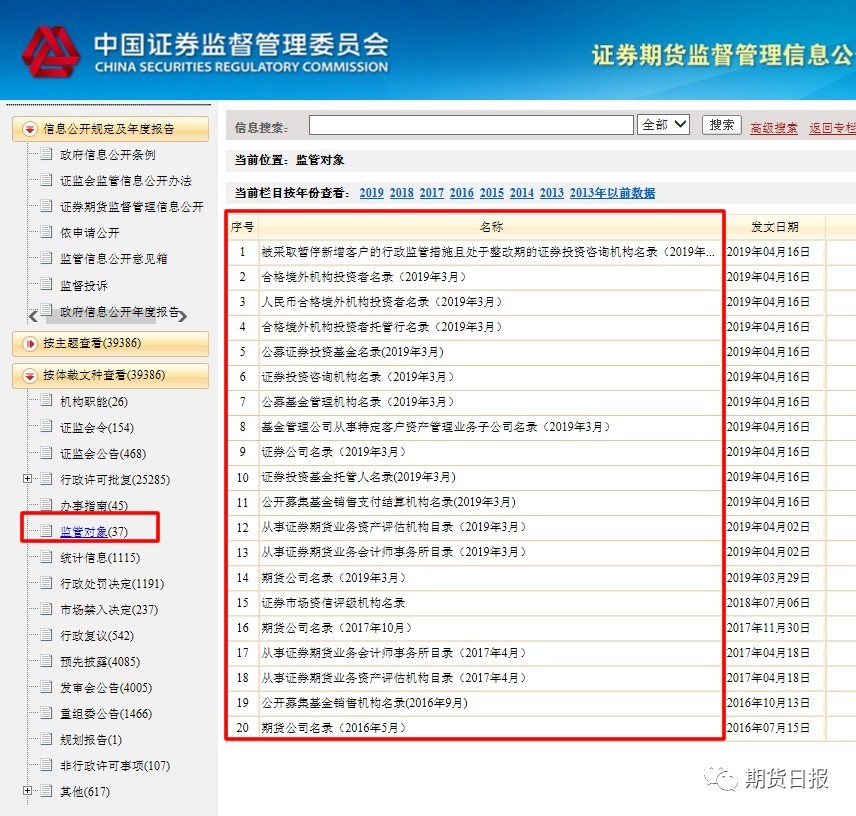Expand the 其他(617) tree node
The width and height of the screenshot is (856, 816).
pyautogui.click(x=27, y=792)
